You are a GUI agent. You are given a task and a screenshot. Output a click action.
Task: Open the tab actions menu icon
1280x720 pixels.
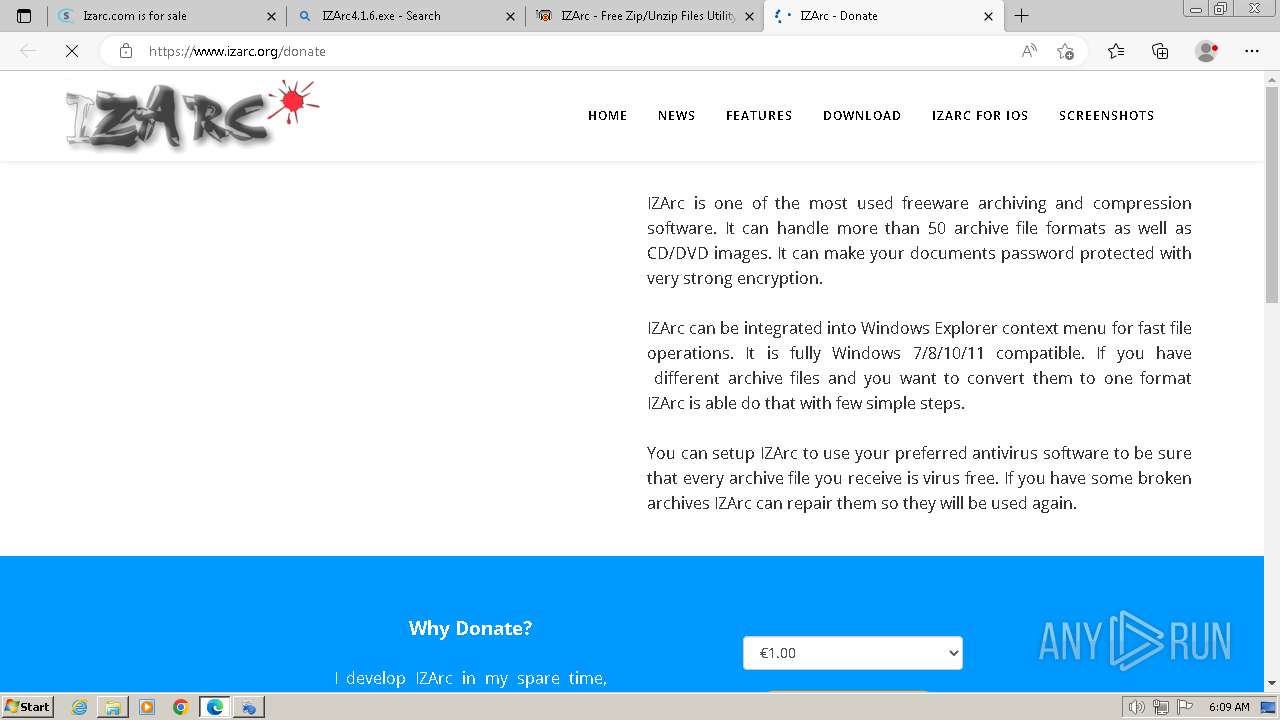pos(24,16)
